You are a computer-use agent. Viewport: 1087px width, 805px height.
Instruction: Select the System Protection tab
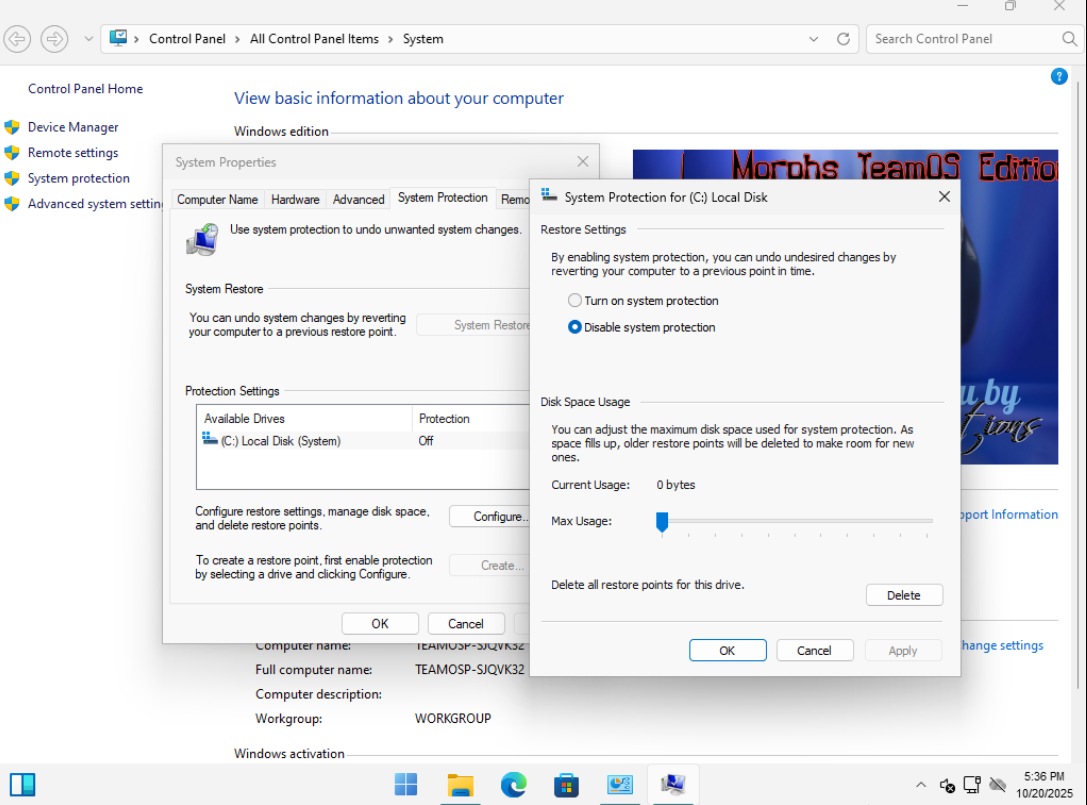click(443, 198)
